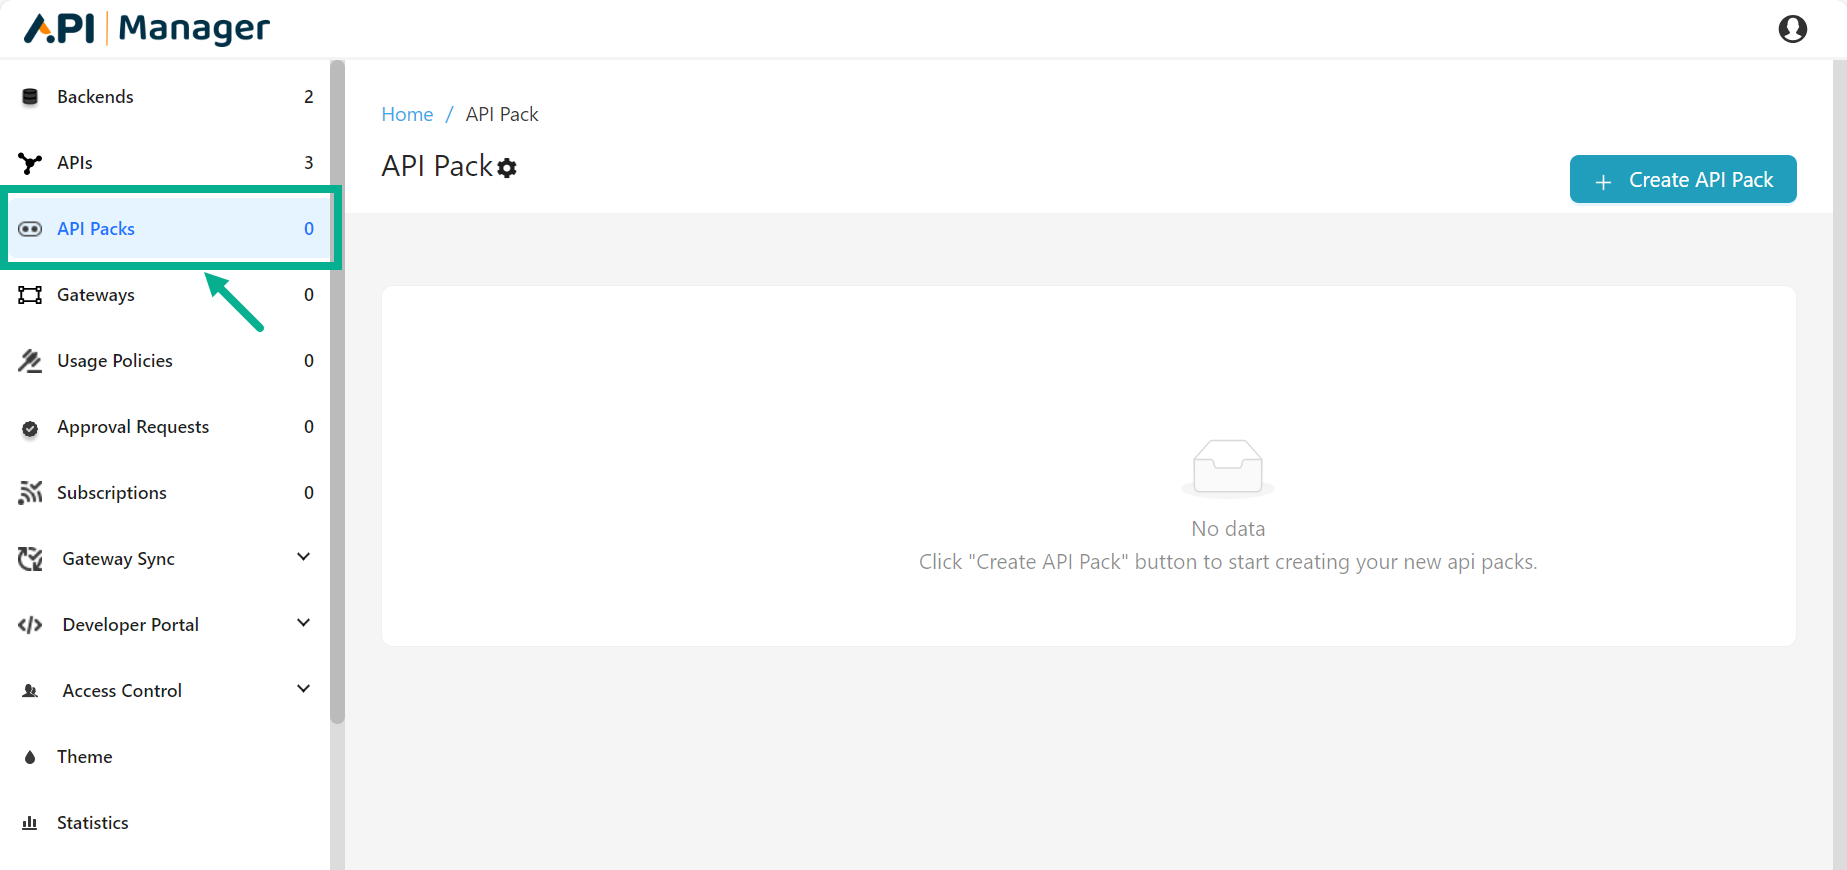Click the Subscriptions feed icon
The width and height of the screenshot is (1847, 870).
30,493
